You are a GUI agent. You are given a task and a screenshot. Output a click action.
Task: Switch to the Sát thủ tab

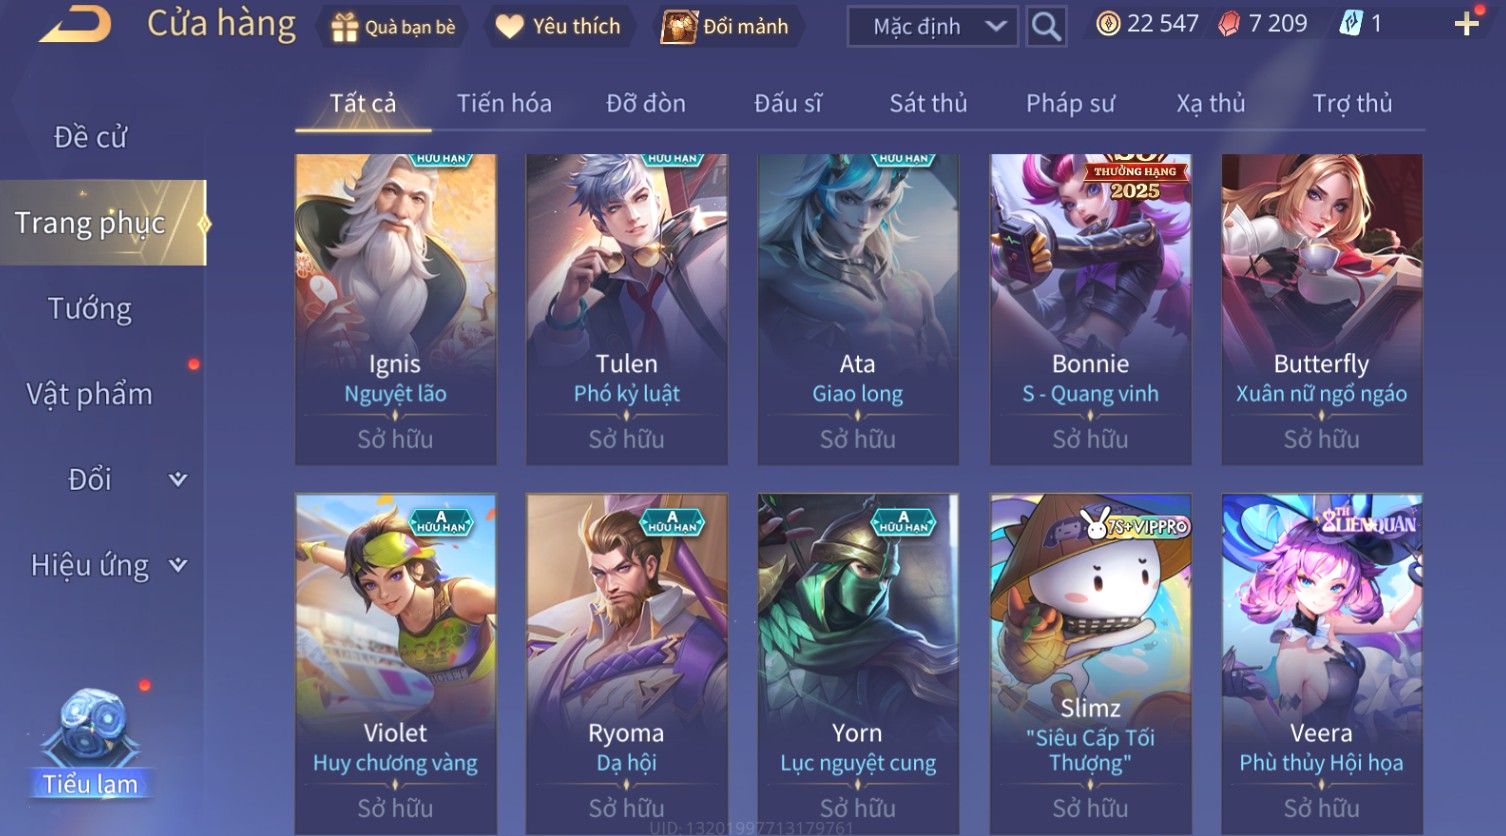click(x=928, y=103)
